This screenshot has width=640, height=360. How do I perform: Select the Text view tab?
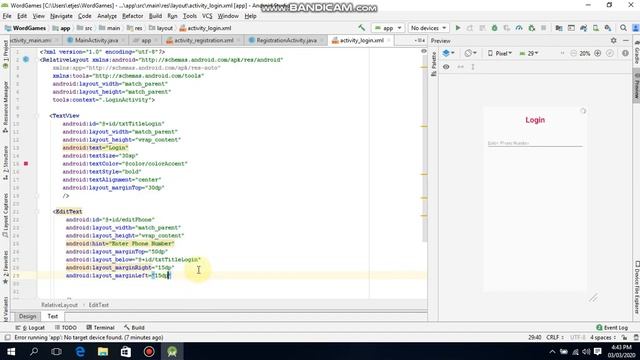tap(53, 316)
